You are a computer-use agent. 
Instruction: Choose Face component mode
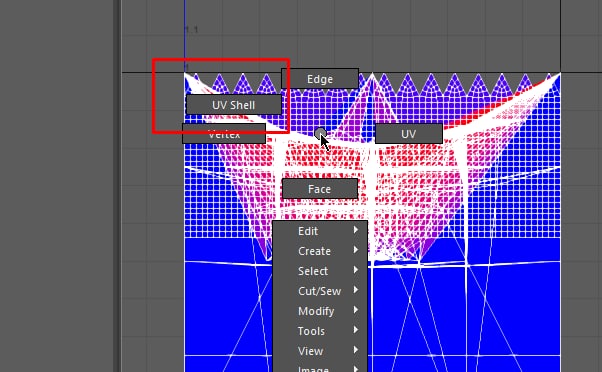[319, 189]
